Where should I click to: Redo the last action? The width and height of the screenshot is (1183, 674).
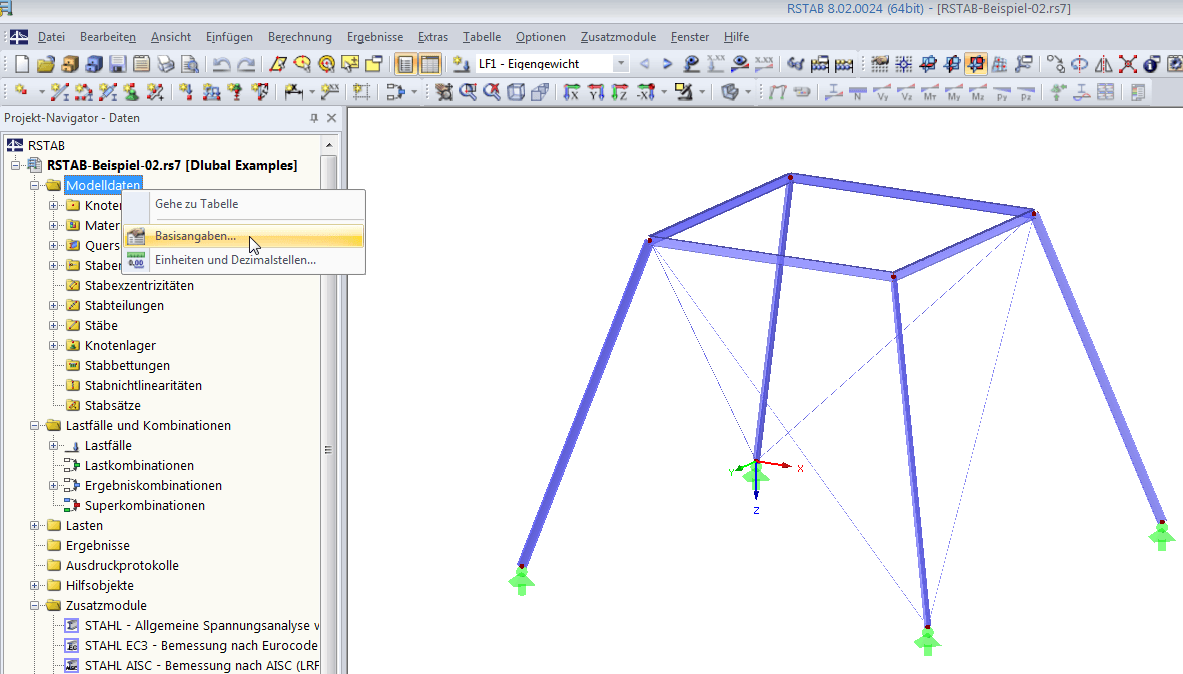click(246, 64)
